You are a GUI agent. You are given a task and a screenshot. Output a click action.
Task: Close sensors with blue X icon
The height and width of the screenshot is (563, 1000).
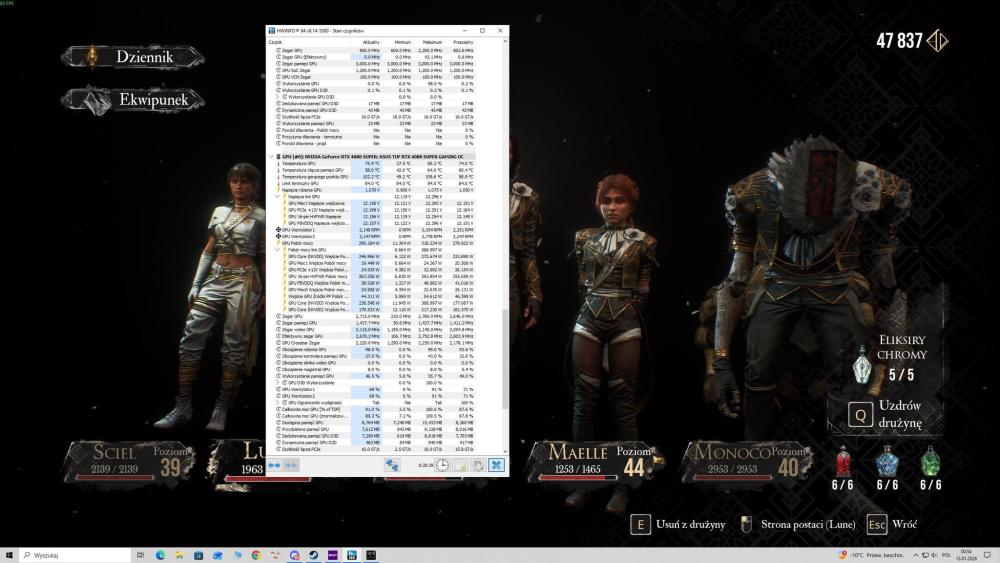496,465
